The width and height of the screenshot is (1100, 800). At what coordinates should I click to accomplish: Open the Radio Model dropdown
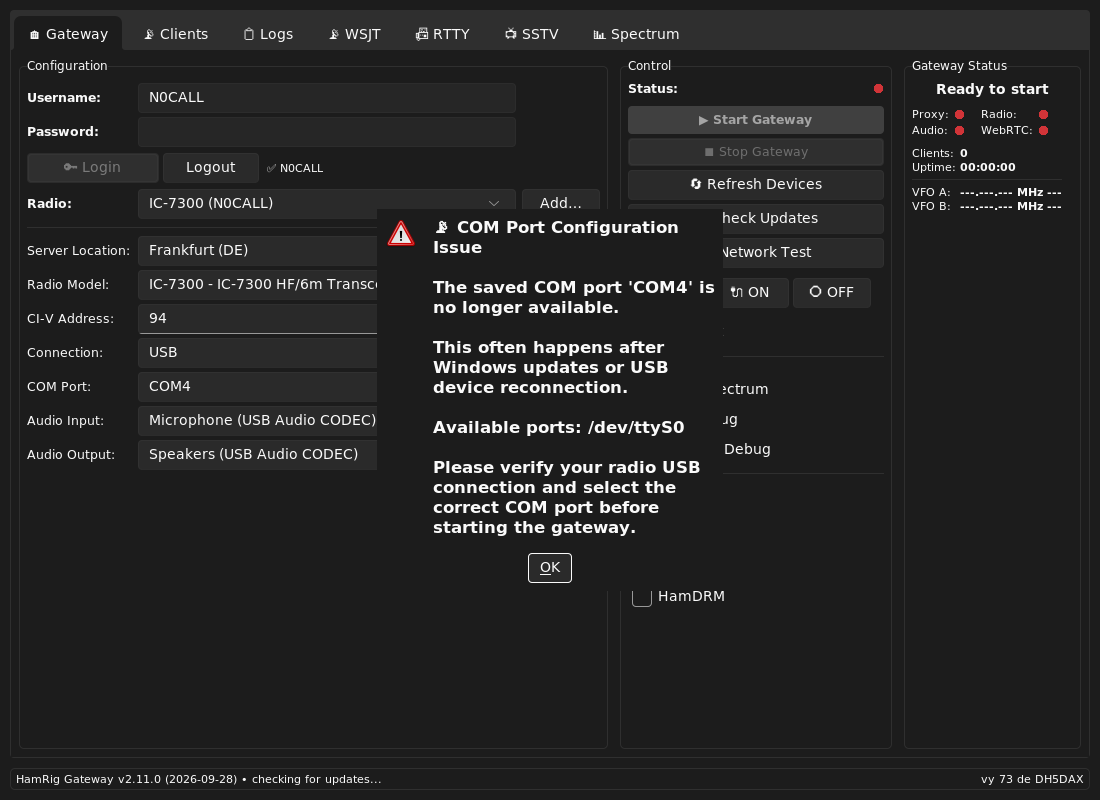tap(257, 284)
